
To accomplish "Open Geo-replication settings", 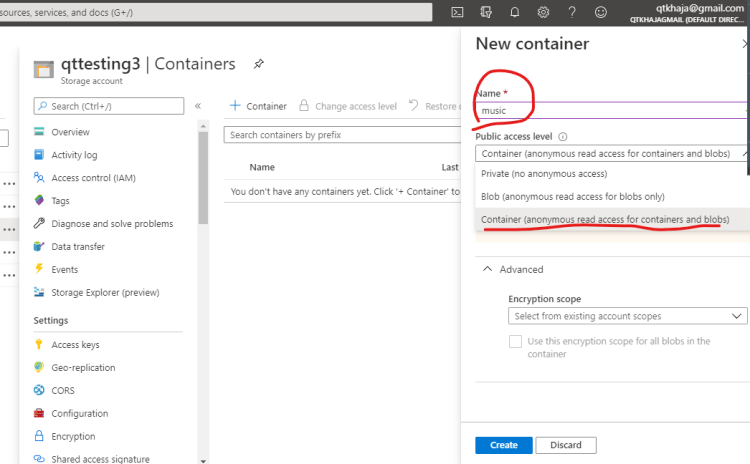I will point(83,368).
